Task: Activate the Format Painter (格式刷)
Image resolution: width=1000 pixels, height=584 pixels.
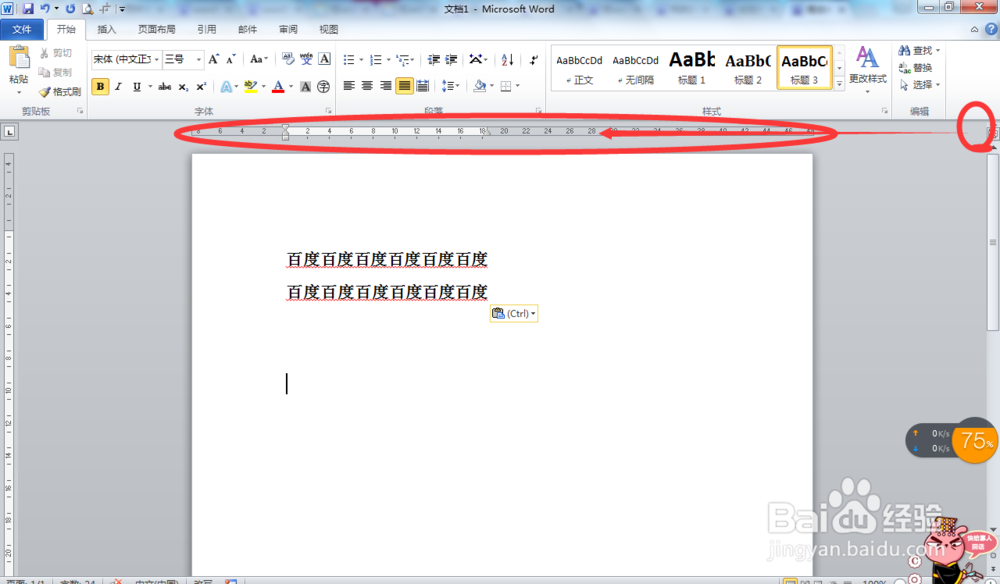Action: [60, 92]
